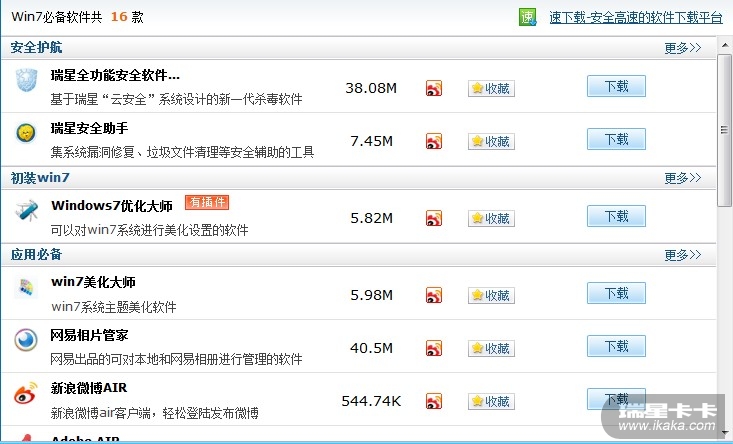The image size is (733, 444).
Task: Download Windows7优化大师
Action: point(616,216)
